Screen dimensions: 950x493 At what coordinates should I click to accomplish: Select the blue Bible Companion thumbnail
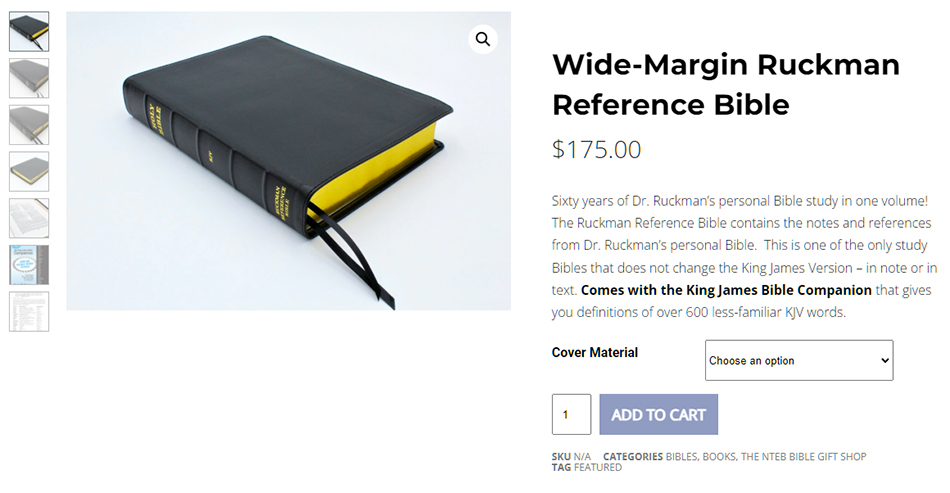[x=29, y=265]
